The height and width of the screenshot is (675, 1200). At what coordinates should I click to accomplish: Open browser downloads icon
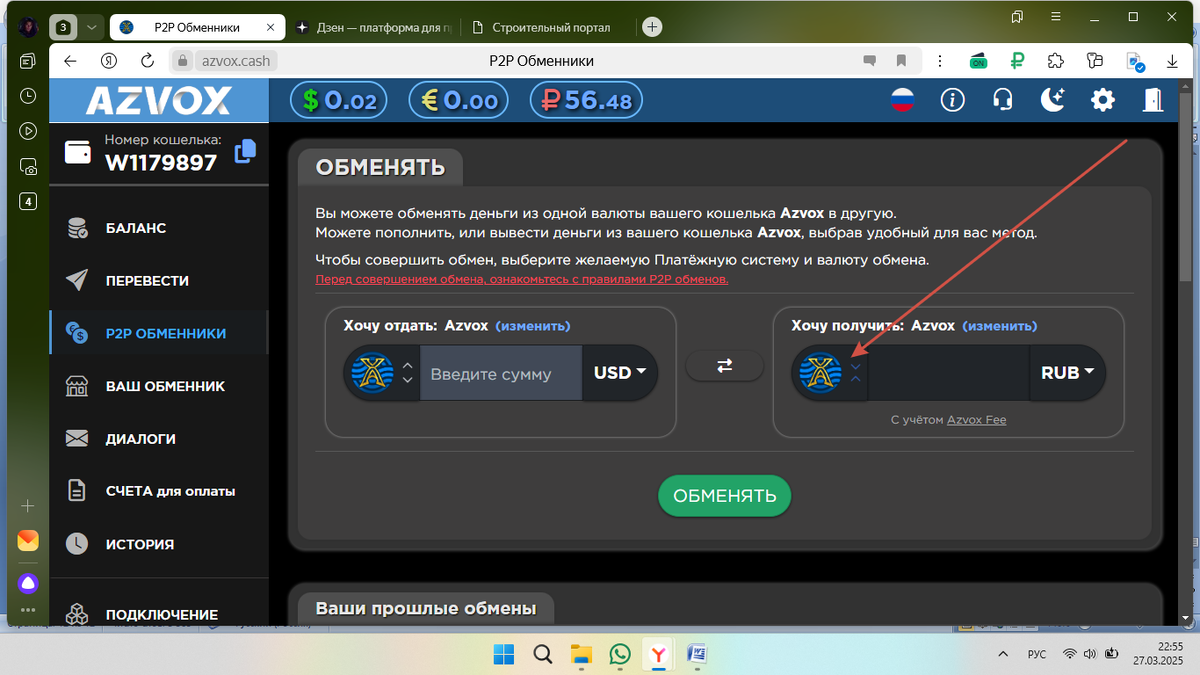coord(1172,61)
